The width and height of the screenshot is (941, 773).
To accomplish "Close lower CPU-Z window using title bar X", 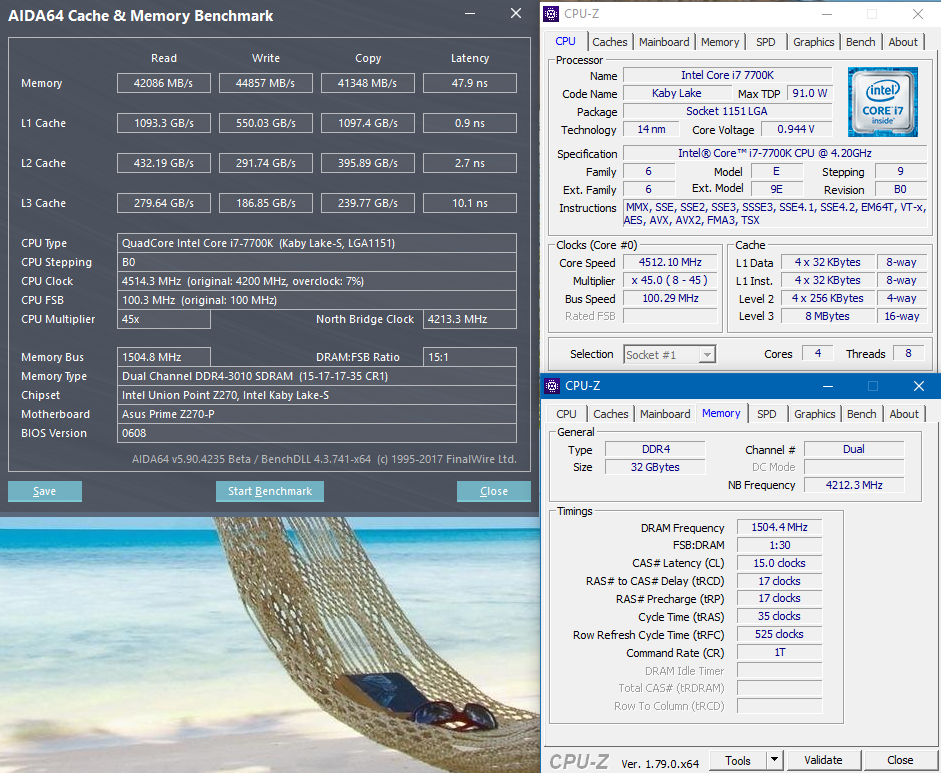I will [x=918, y=386].
